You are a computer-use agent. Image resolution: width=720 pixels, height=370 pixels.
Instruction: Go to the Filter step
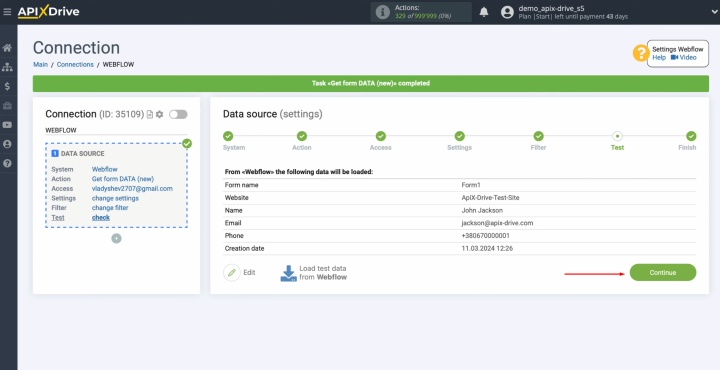539,136
